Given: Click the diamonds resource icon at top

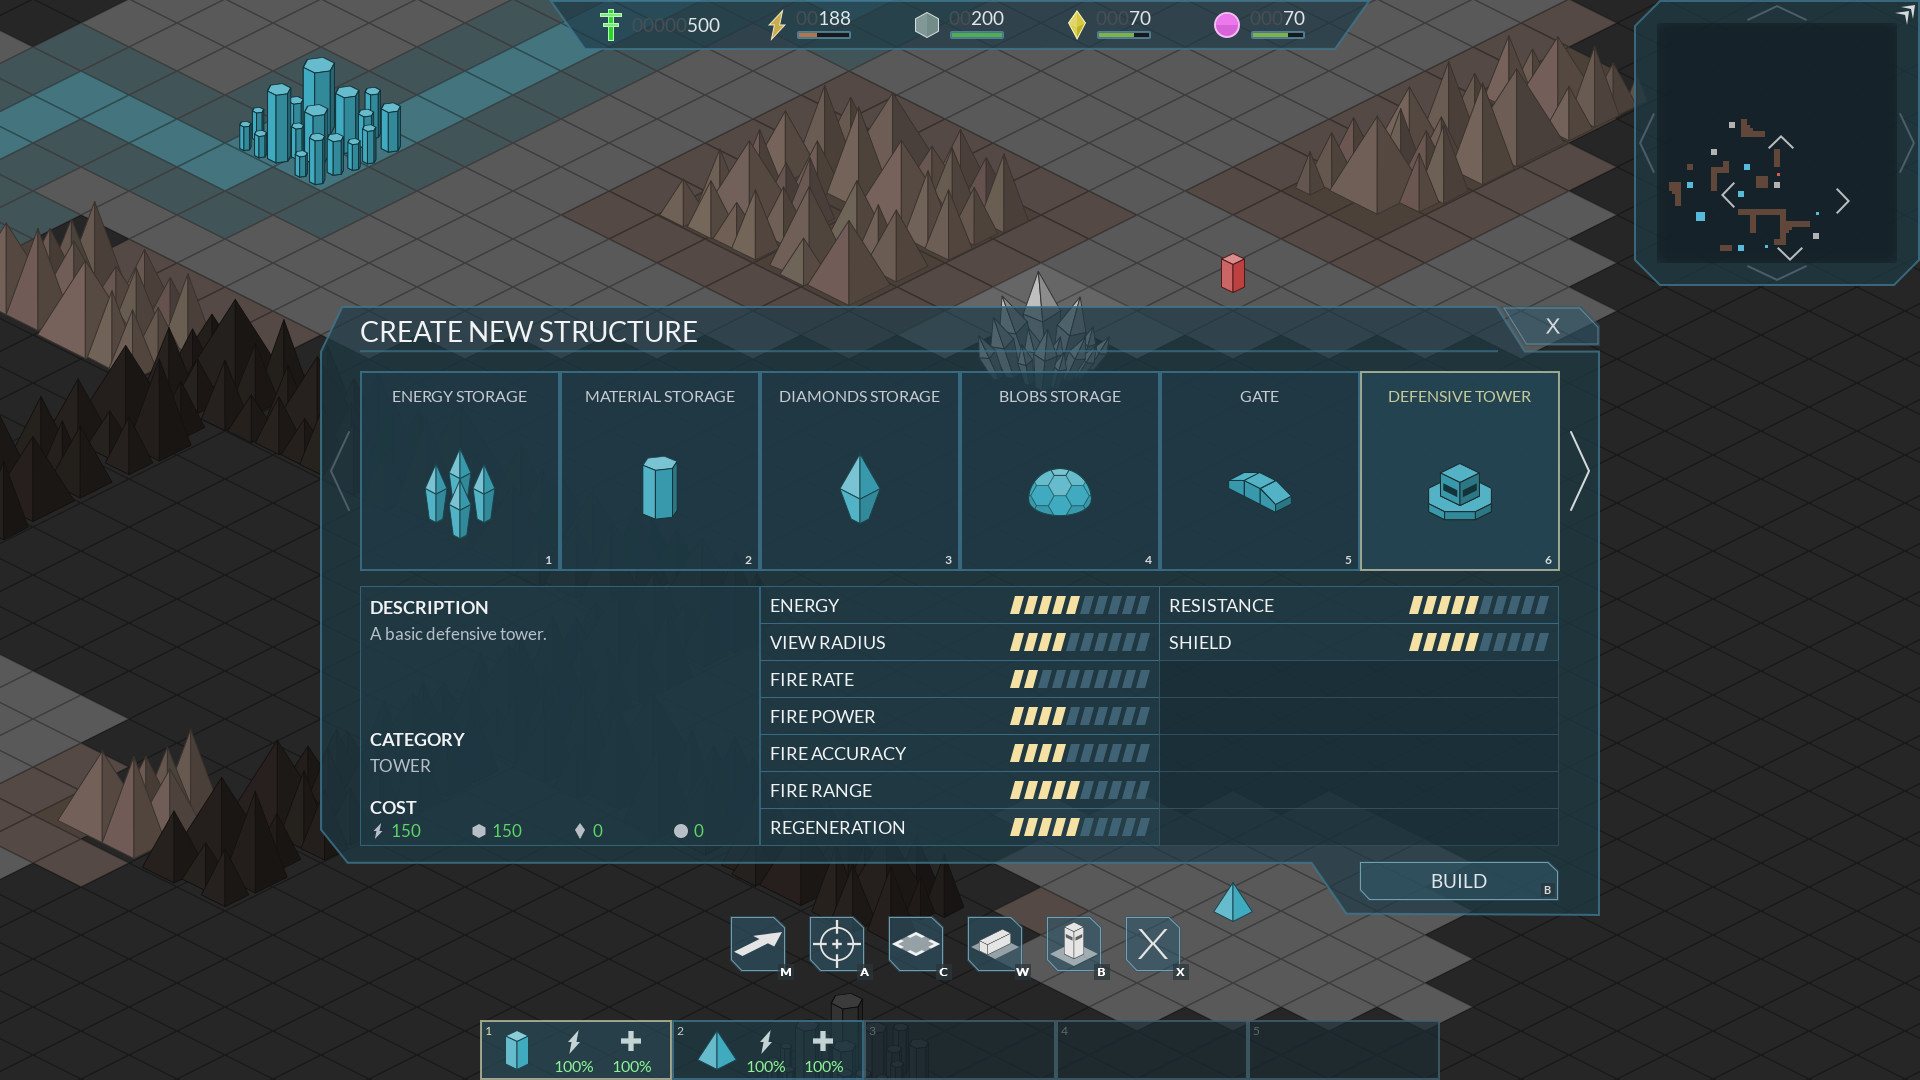Looking at the screenshot, I should [1077, 24].
